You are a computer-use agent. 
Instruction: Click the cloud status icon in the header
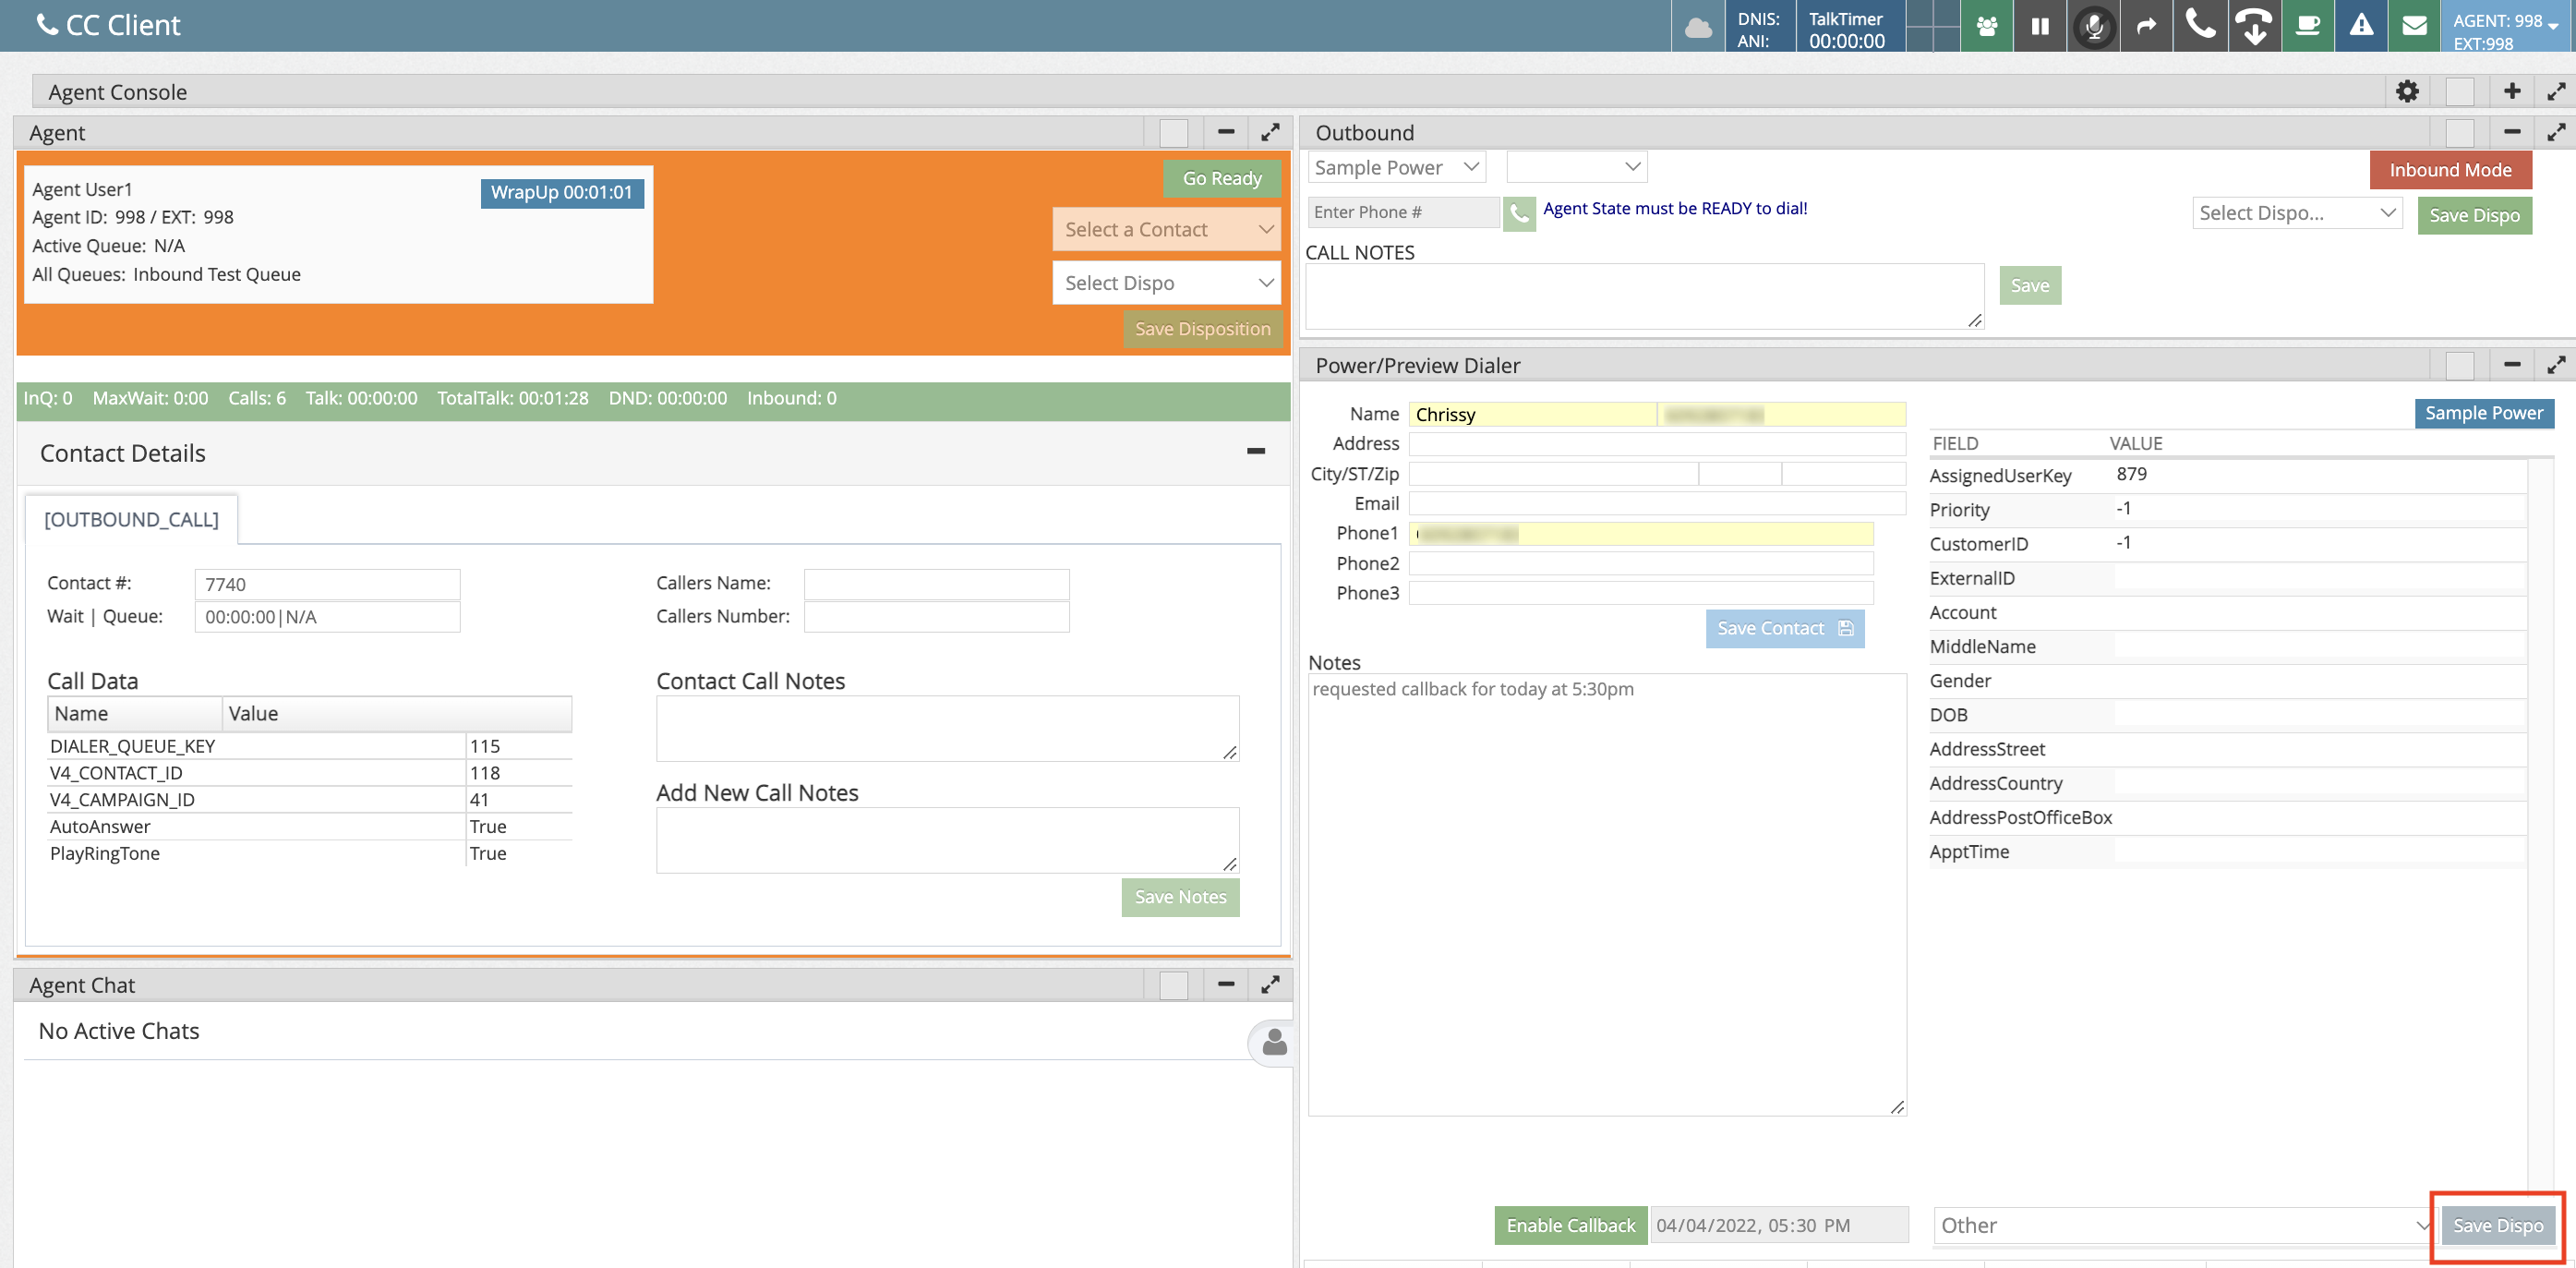(x=1697, y=27)
